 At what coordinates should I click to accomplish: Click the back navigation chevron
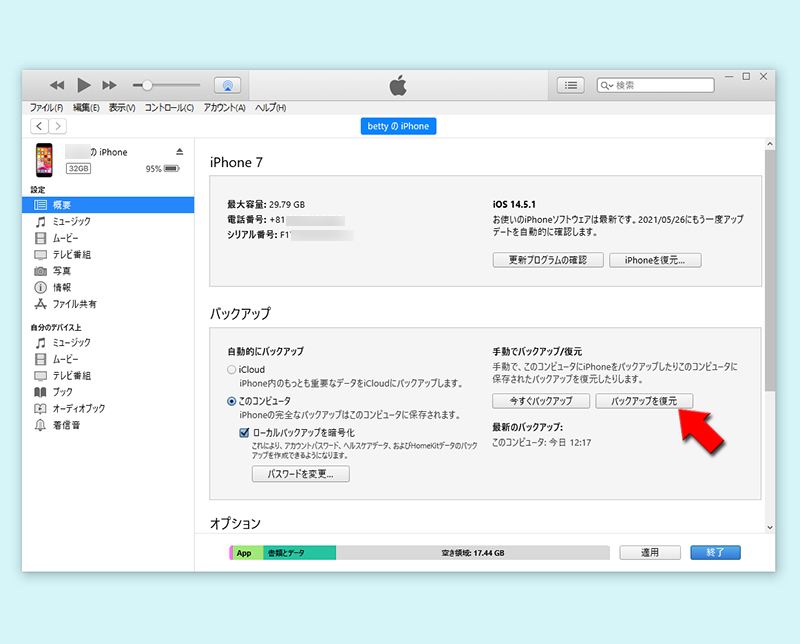click(x=38, y=126)
